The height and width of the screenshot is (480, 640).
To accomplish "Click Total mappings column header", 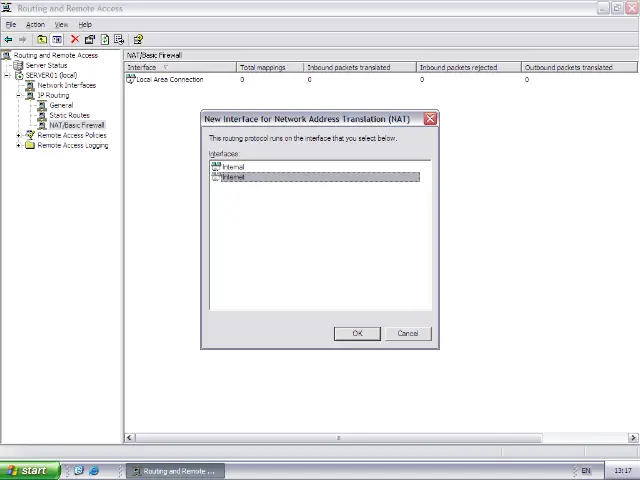I will (x=270, y=67).
